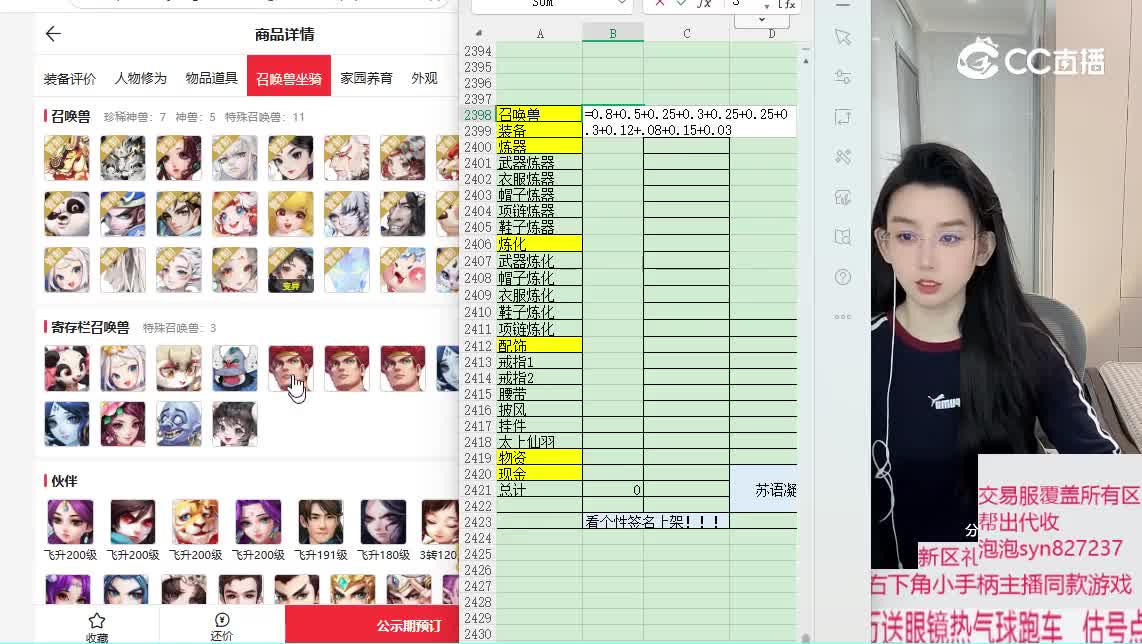Click the 收藏 star icon

(97, 621)
